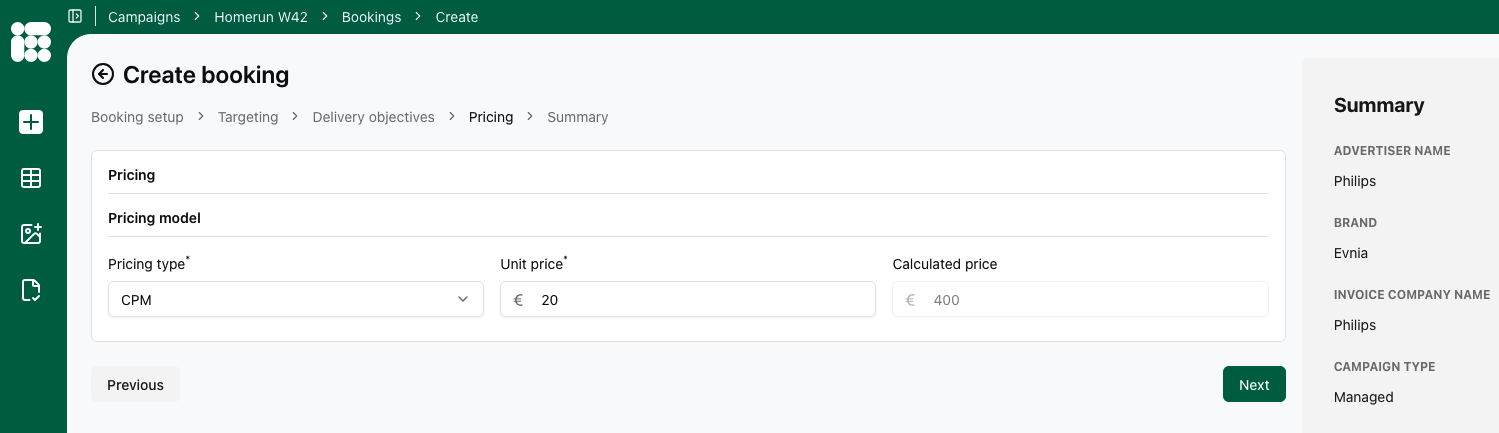Click the app logo in the sidebar

pyautogui.click(x=31, y=42)
